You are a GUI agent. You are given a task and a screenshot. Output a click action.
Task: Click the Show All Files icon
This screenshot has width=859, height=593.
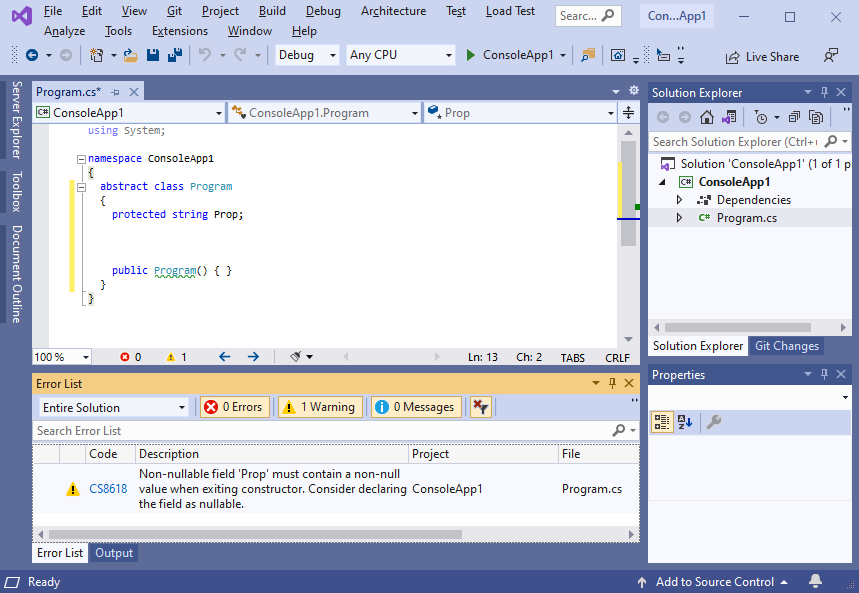coord(816,117)
